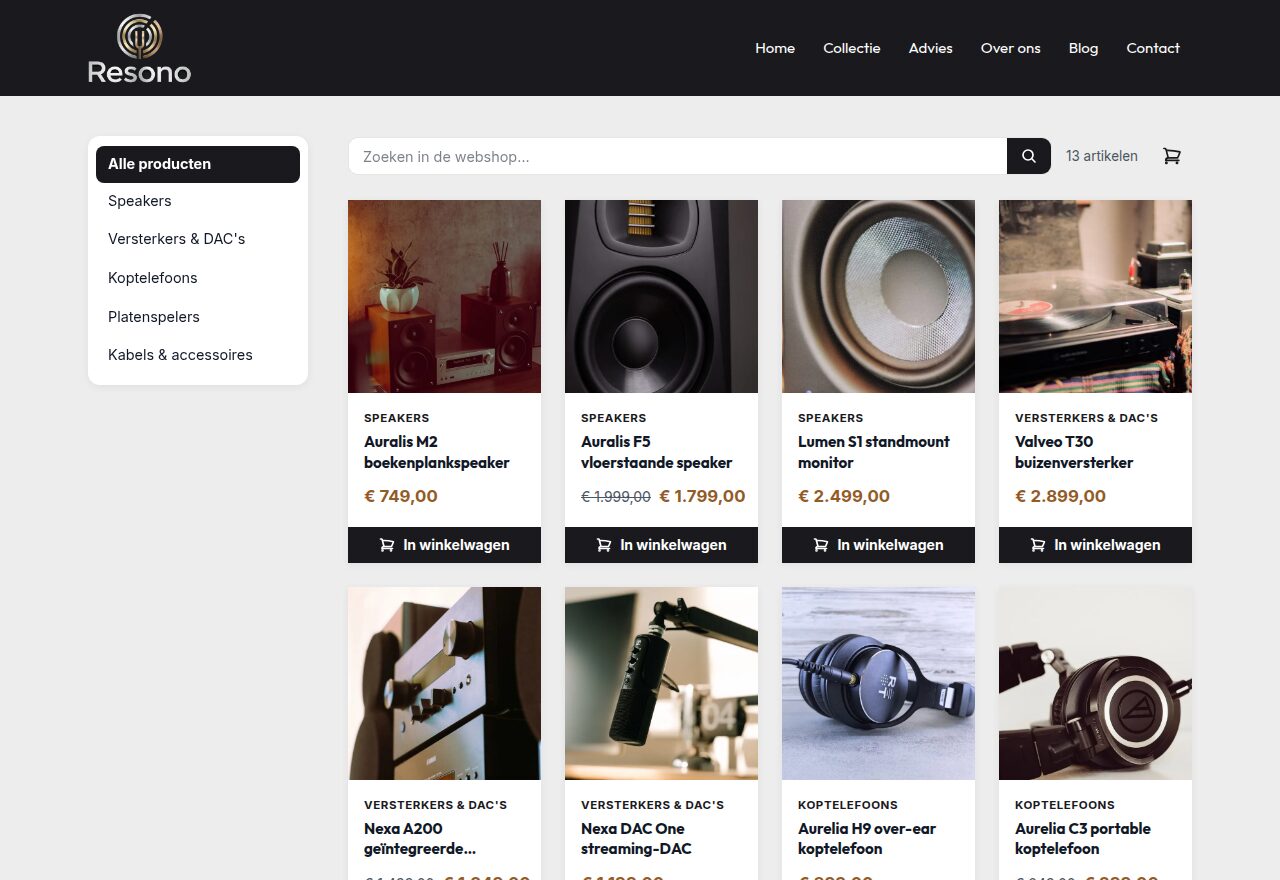This screenshot has height=880, width=1280.
Task: Add Lumen S1 standmount monitor to cart
Action: click(x=878, y=545)
